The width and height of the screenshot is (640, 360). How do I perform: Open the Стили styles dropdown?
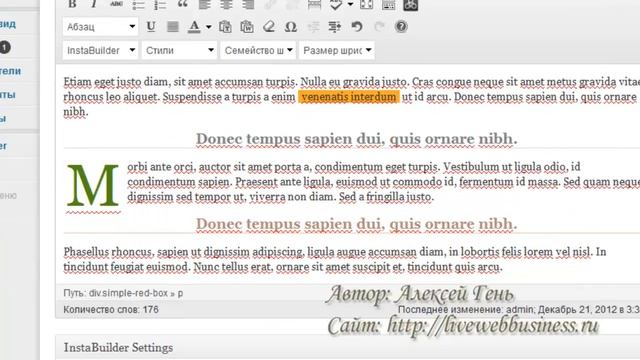click(179, 51)
